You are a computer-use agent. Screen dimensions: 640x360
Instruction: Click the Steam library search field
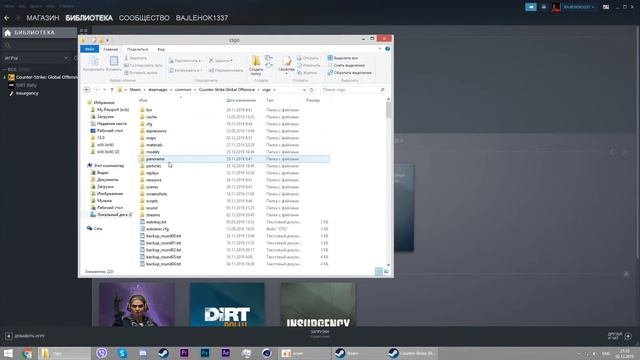[39, 45]
